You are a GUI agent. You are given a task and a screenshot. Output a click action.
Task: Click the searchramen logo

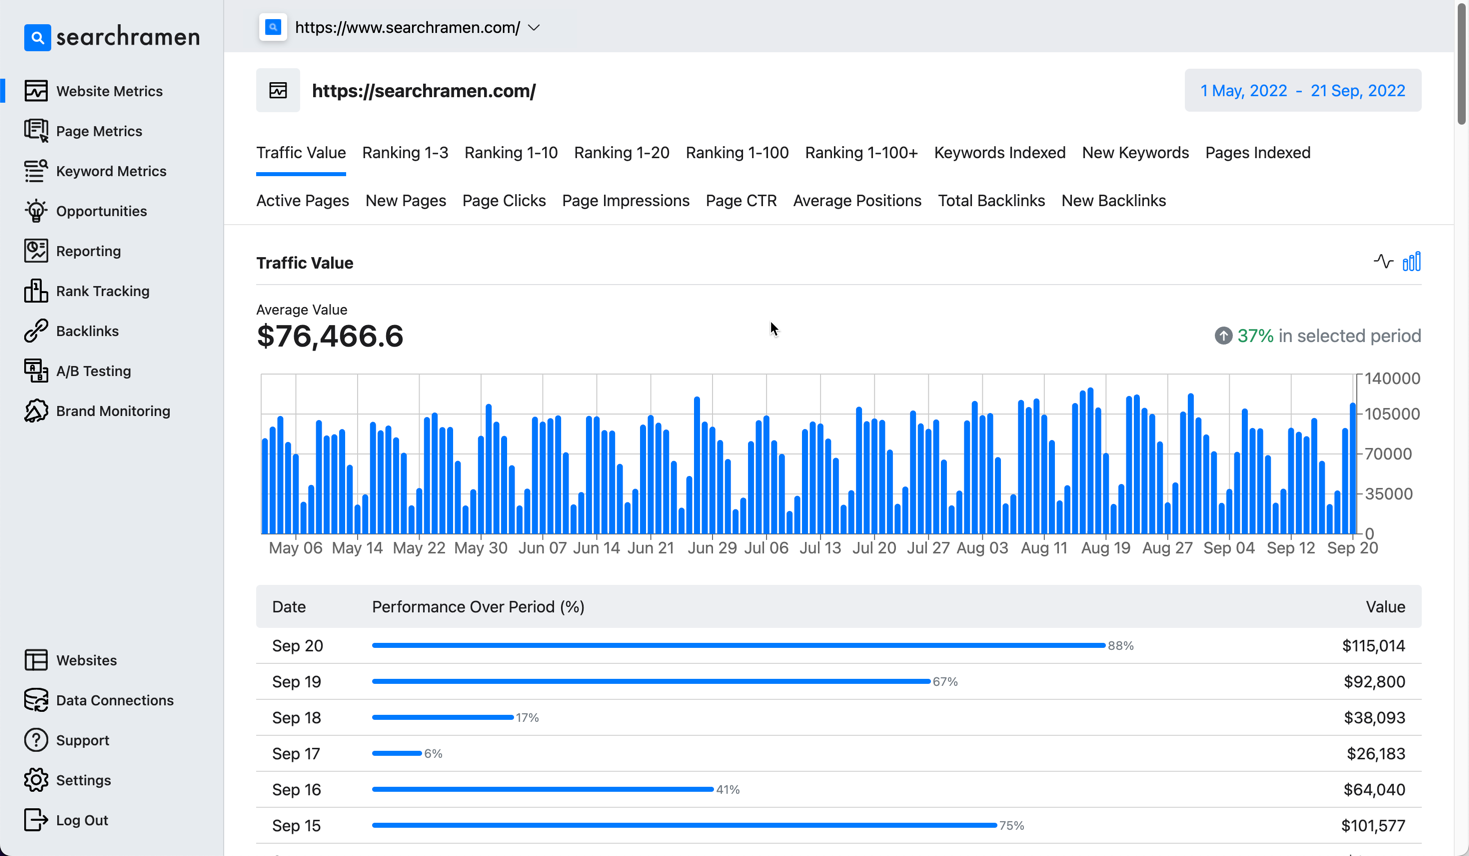click(112, 37)
